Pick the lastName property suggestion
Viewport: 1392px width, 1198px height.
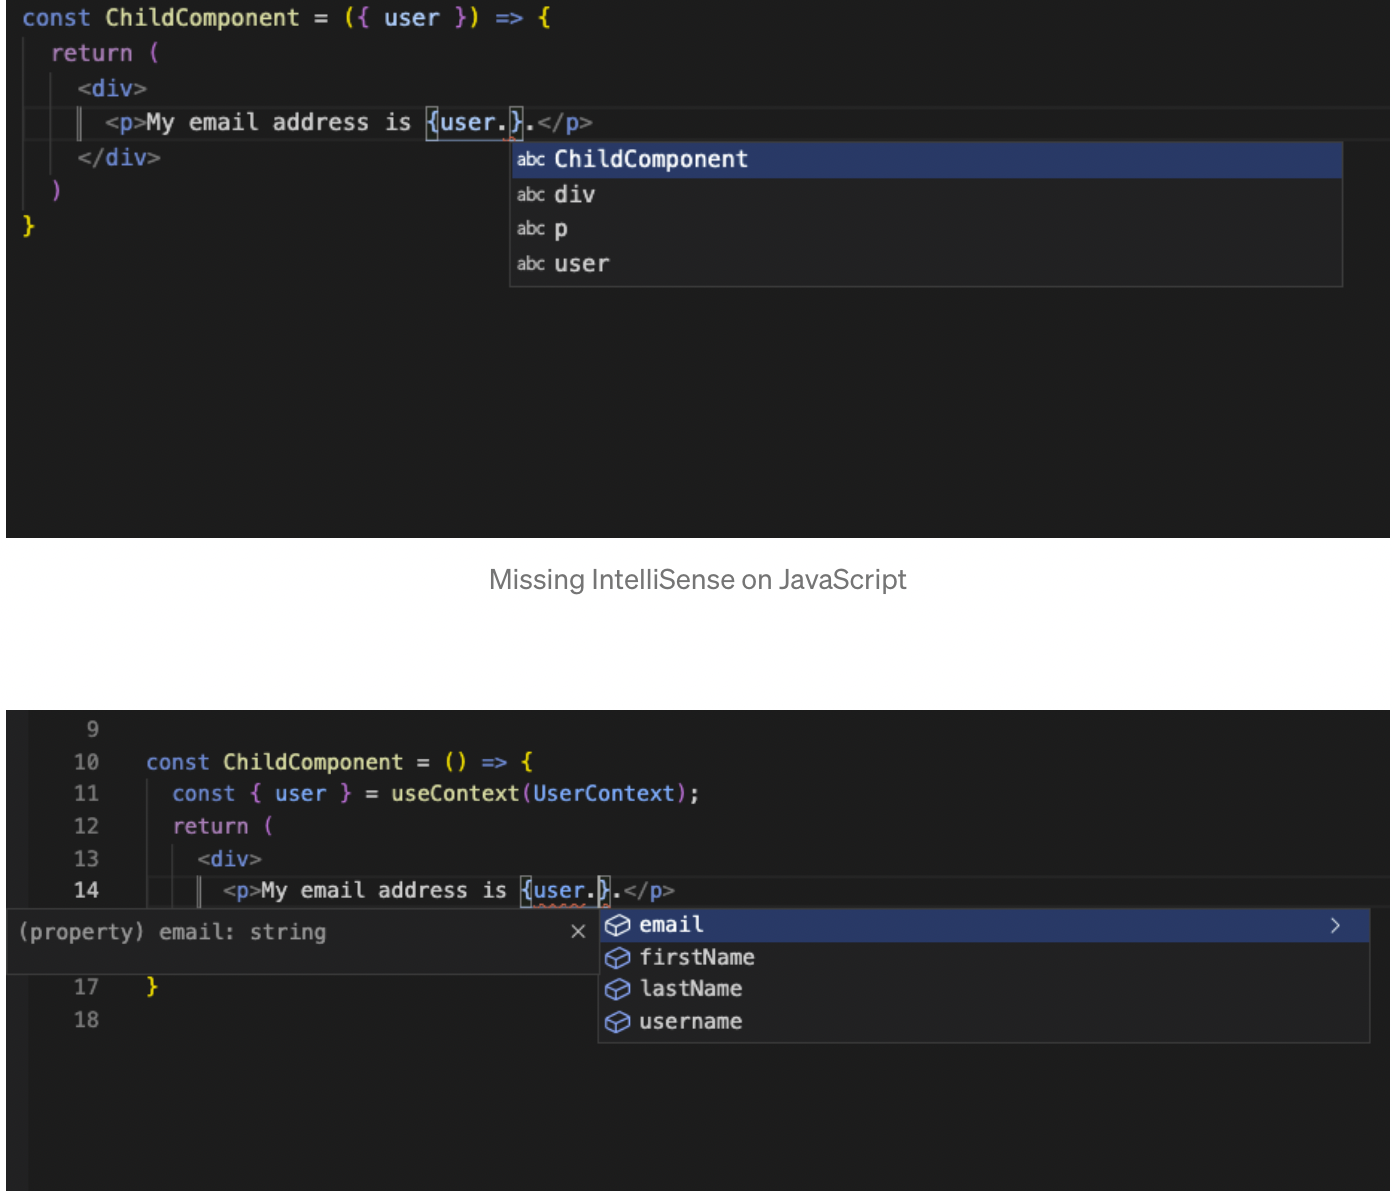pos(984,989)
